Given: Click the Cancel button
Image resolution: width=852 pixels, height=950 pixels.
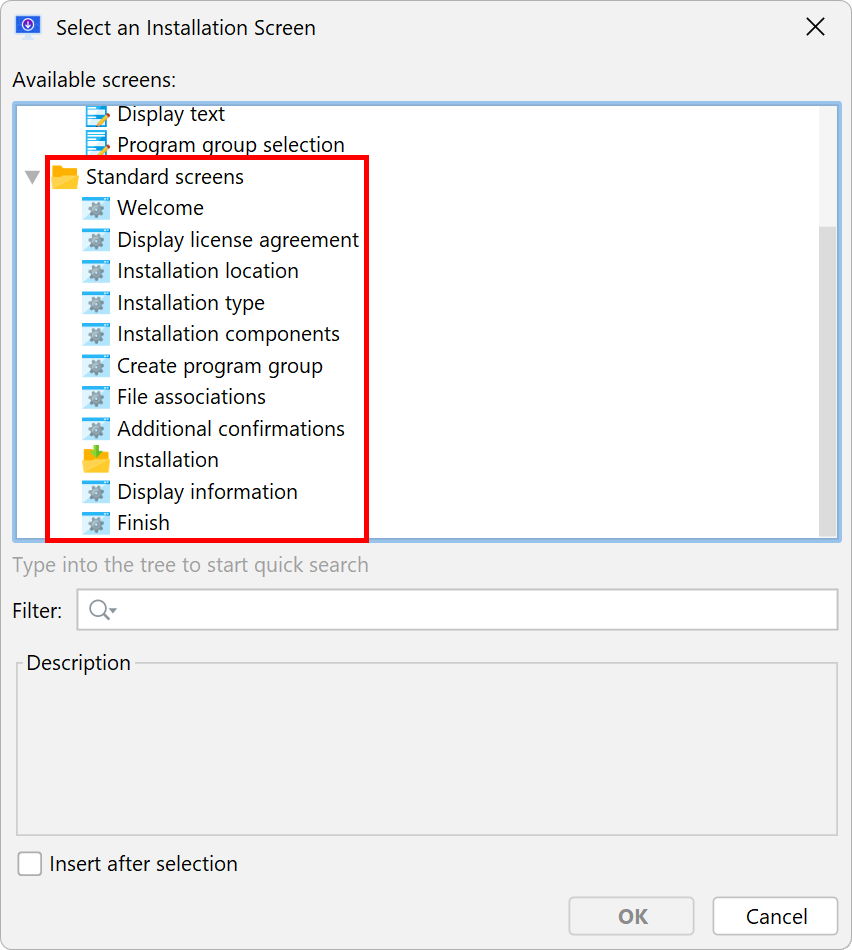Looking at the screenshot, I should 776,916.
